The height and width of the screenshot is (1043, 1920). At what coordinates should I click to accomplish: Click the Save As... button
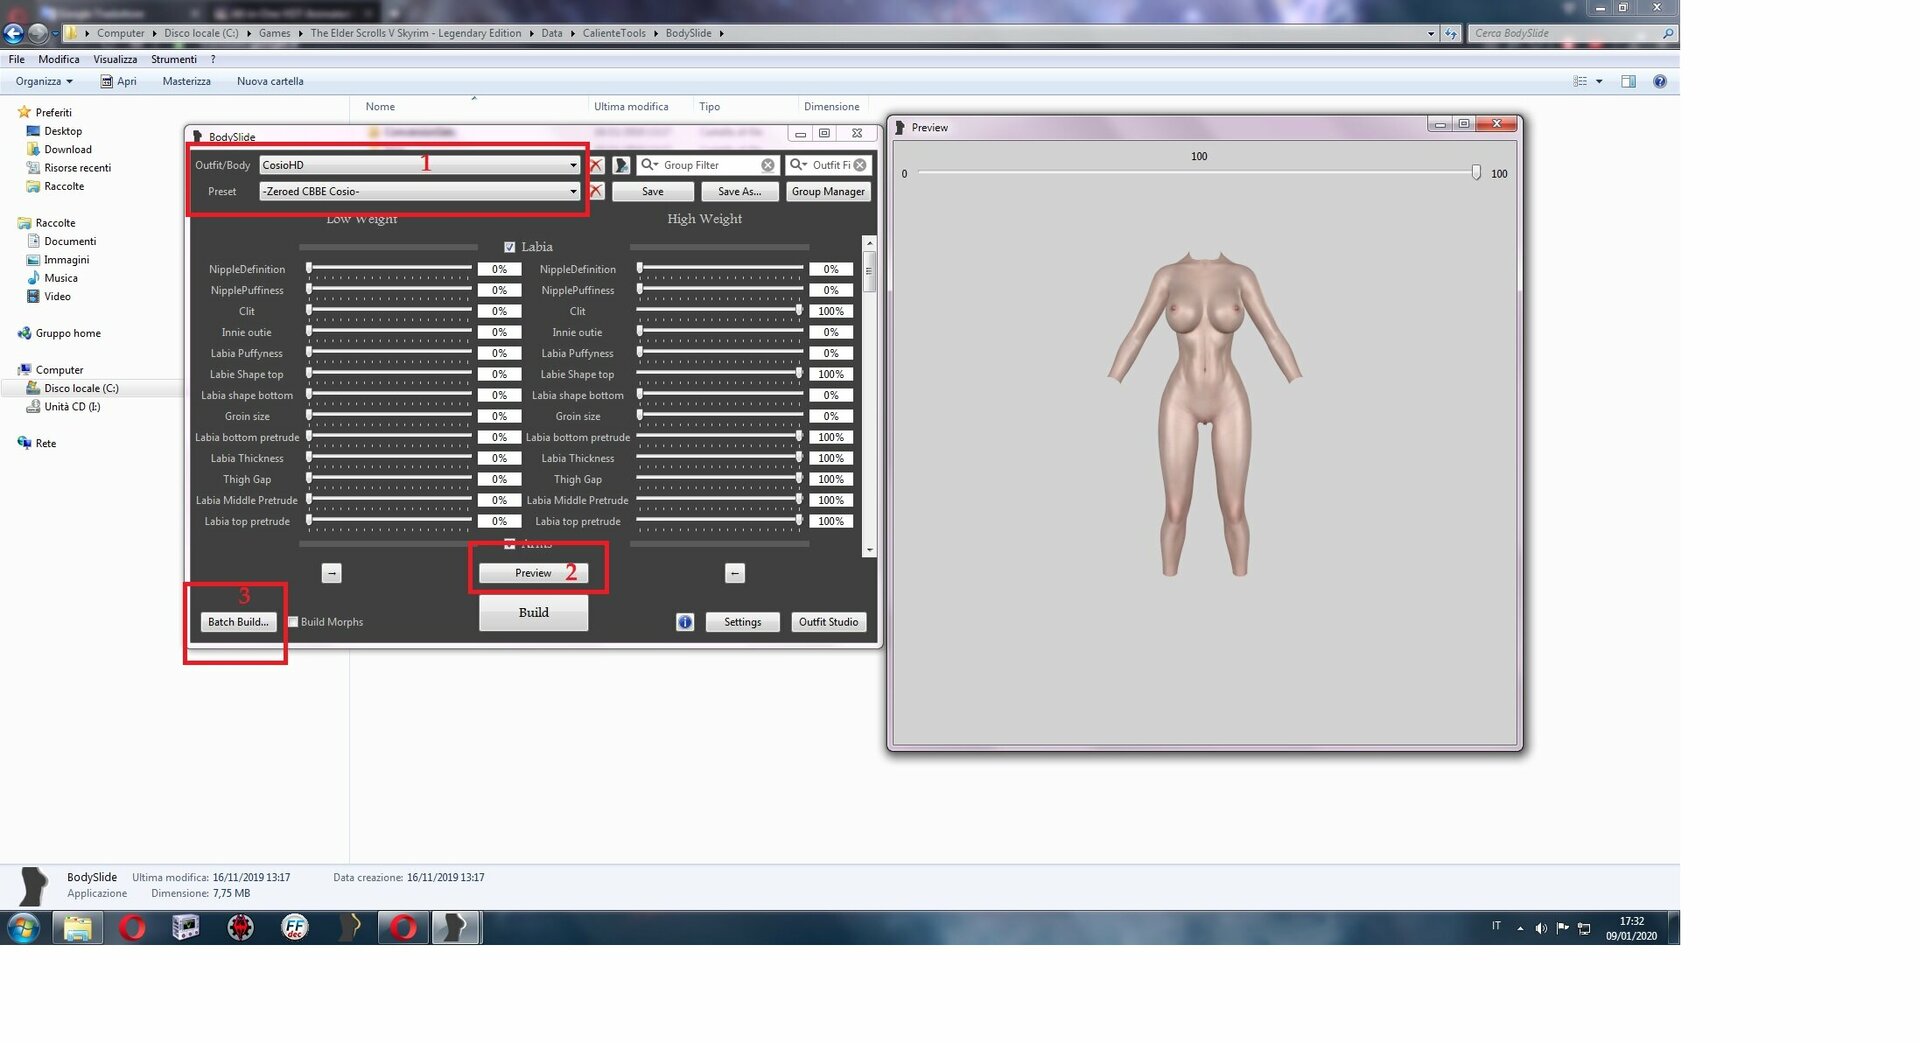pyautogui.click(x=739, y=191)
